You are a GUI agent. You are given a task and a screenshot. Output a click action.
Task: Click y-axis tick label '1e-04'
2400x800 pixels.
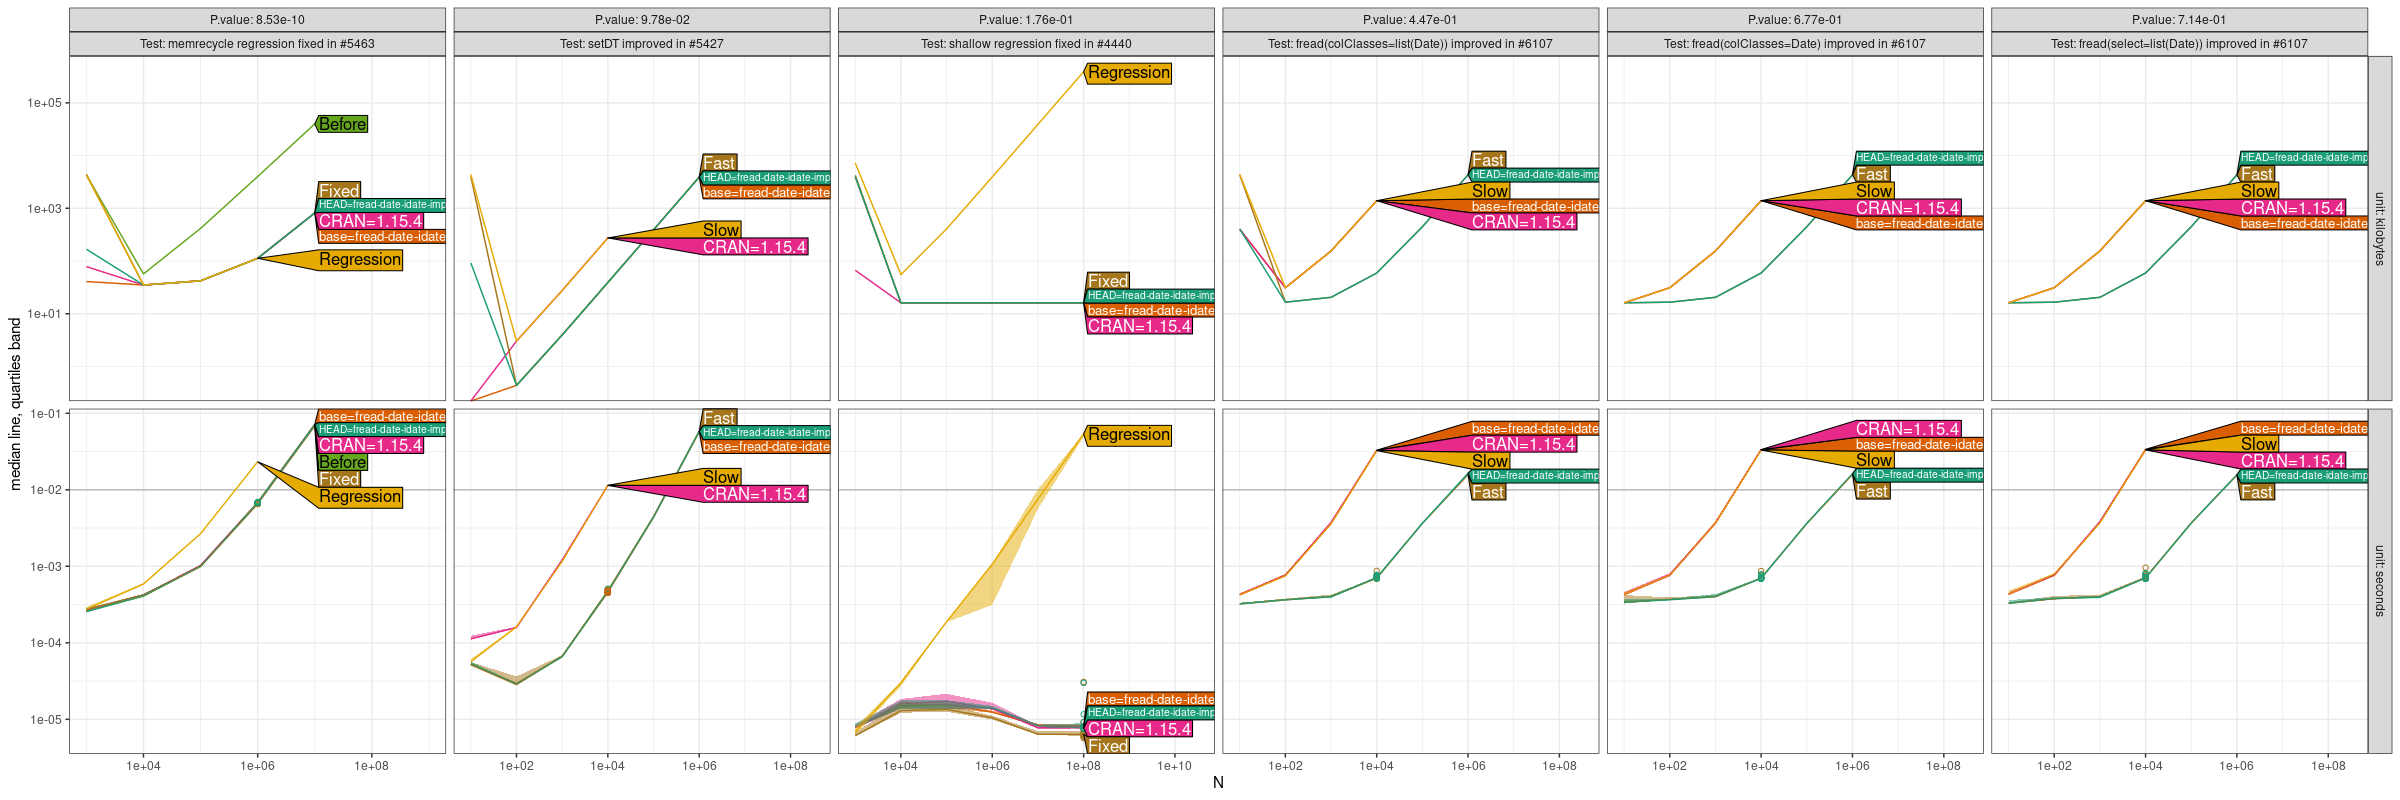(45, 643)
